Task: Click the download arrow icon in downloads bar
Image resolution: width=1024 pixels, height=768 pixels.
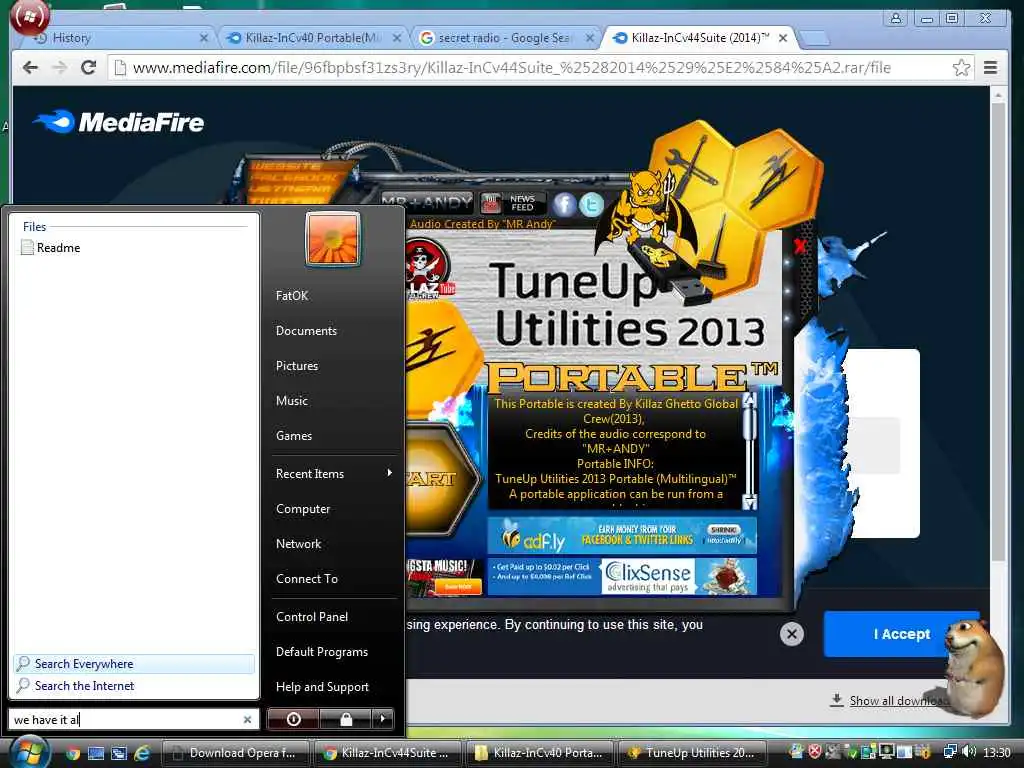Action: pos(836,700)
